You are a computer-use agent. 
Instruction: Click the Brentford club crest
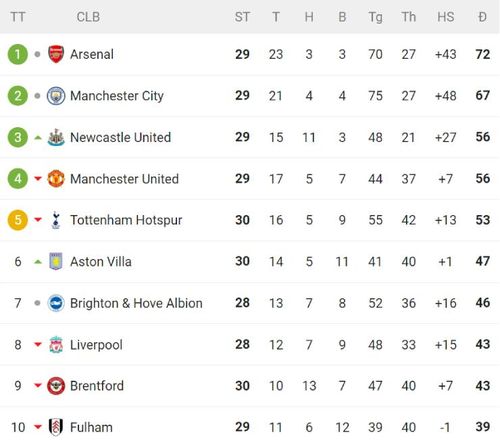56,386
